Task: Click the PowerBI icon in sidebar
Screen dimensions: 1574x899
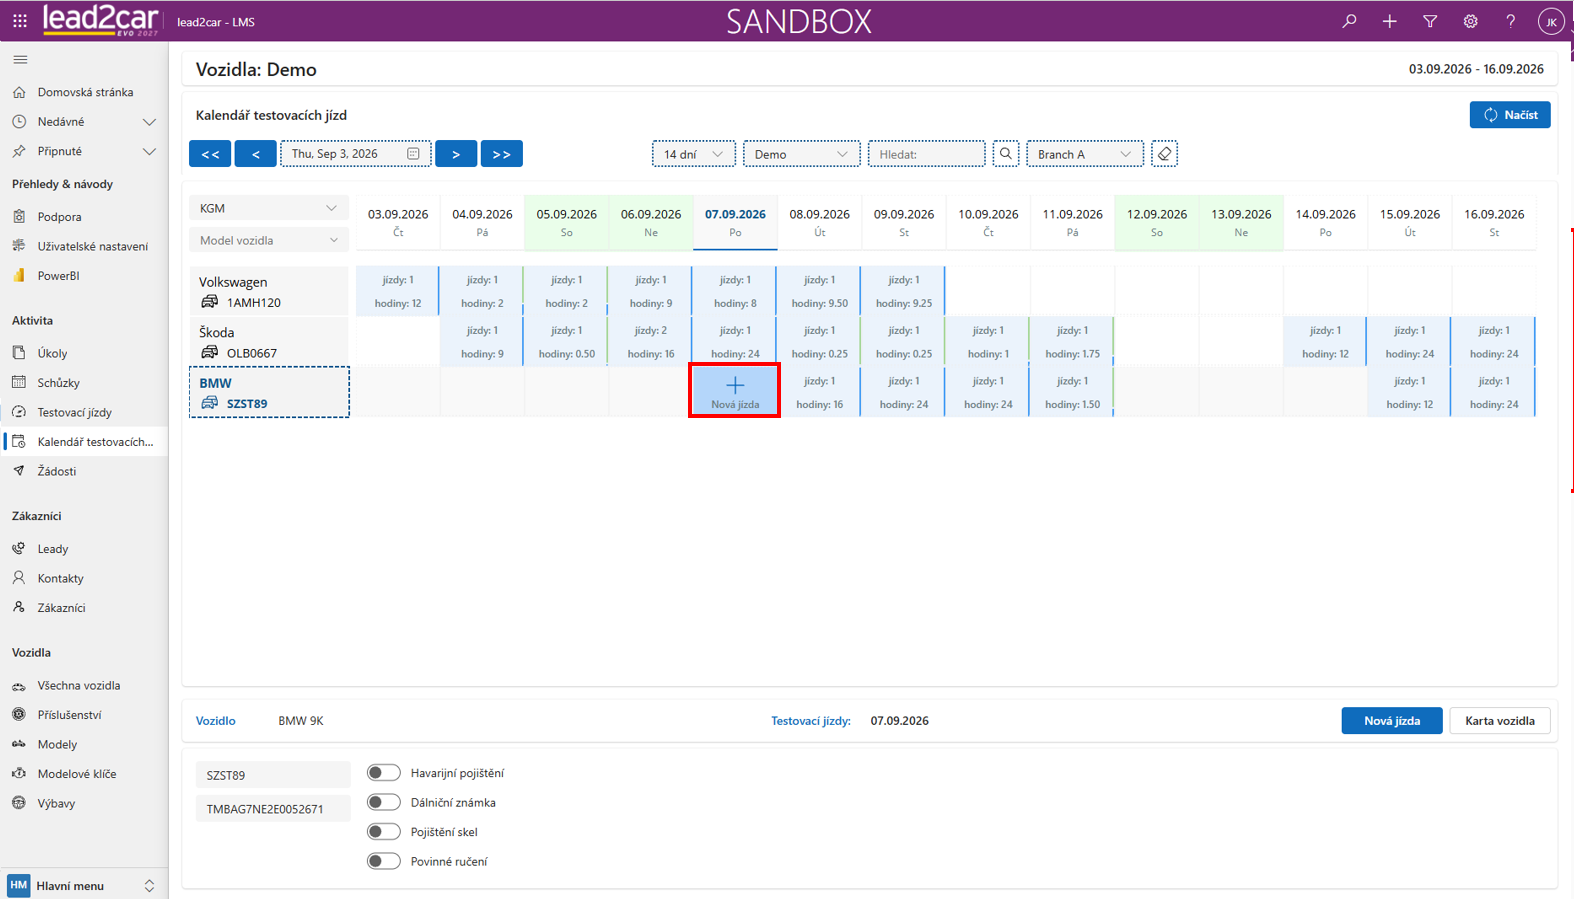Action: pyautogui.click(x=19, y=275)
